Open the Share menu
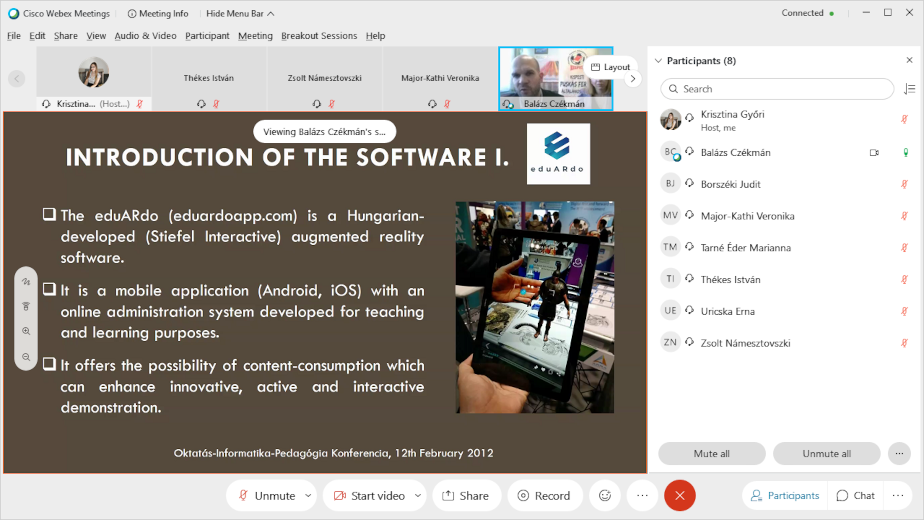The height and width of the screenshot is (520, 924). click(65, 35)
